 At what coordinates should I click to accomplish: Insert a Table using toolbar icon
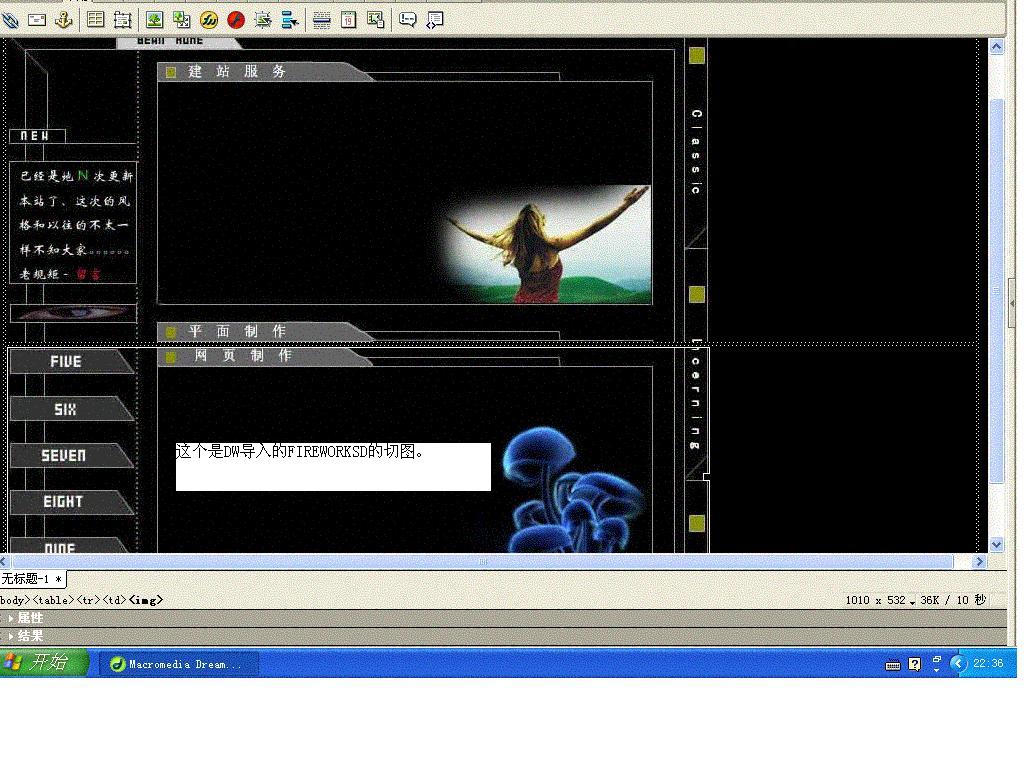(96, 19)
